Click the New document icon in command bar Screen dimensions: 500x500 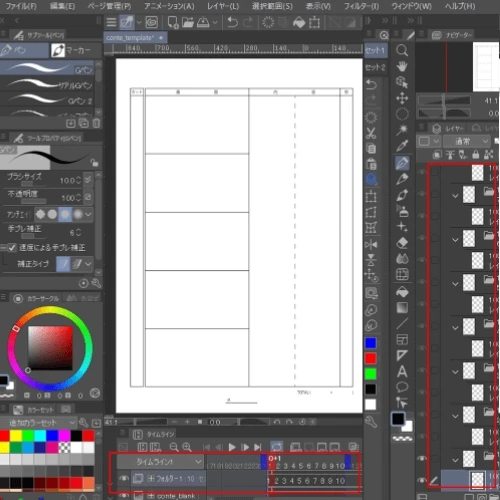[173, 22]
